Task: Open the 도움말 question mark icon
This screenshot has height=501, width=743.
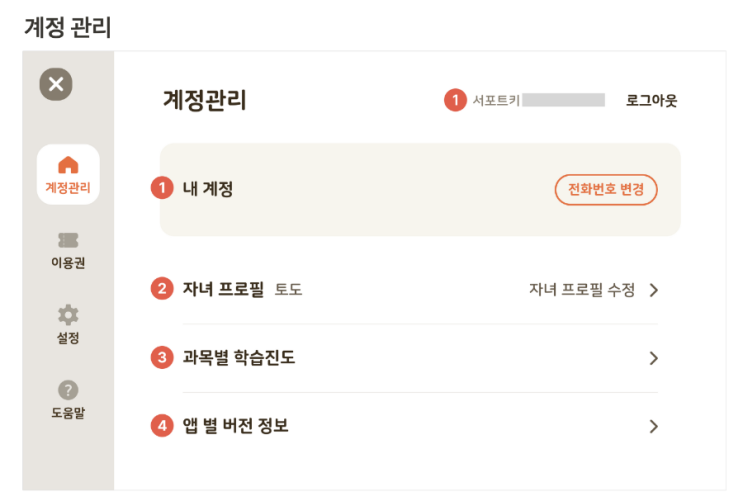Action: 68,390
